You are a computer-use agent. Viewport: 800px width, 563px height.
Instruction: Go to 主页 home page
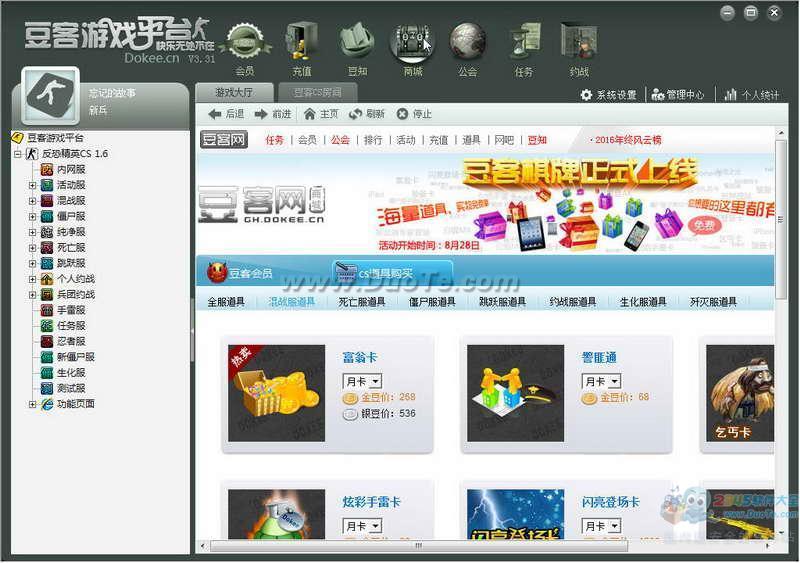pyautogui.click(x=321, y=114)
